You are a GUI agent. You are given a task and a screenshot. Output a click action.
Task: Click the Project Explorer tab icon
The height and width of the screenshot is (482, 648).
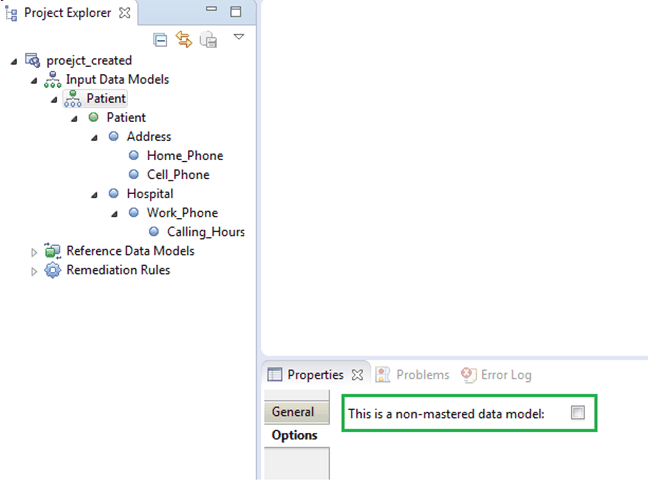pyautogui.click(x=11, y=13)
